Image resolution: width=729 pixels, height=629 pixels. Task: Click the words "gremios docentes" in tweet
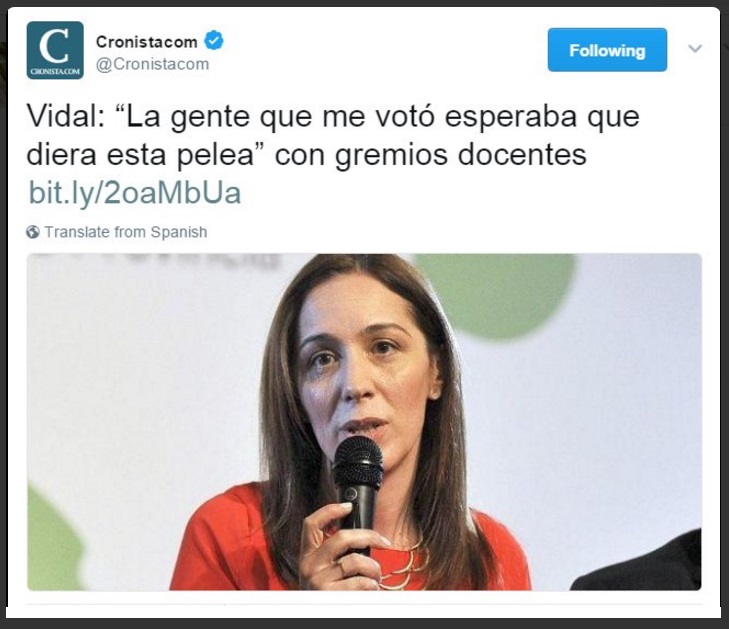(461, 155)
